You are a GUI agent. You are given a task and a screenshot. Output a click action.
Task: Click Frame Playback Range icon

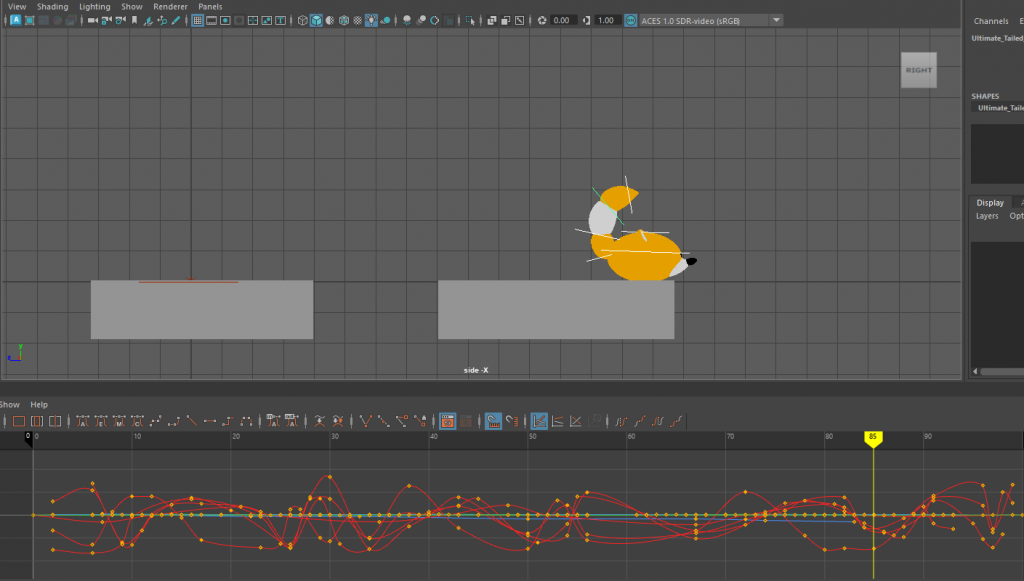tap(37, 421)
